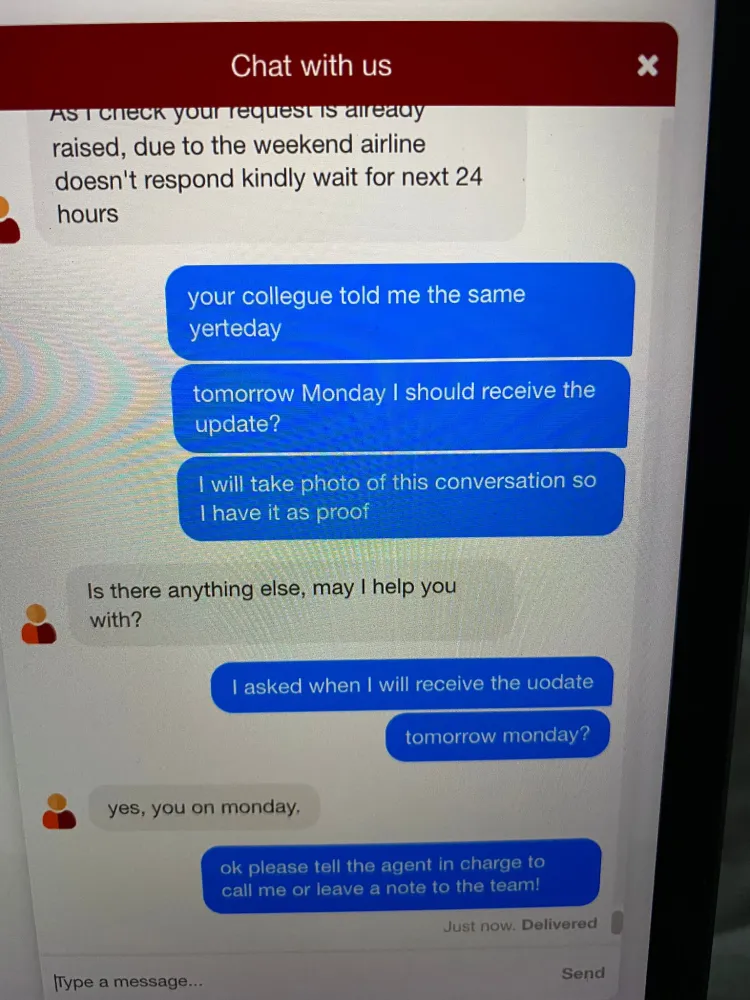Click 'I will take photo of this conversation' bubble

[x=401, y=496]
